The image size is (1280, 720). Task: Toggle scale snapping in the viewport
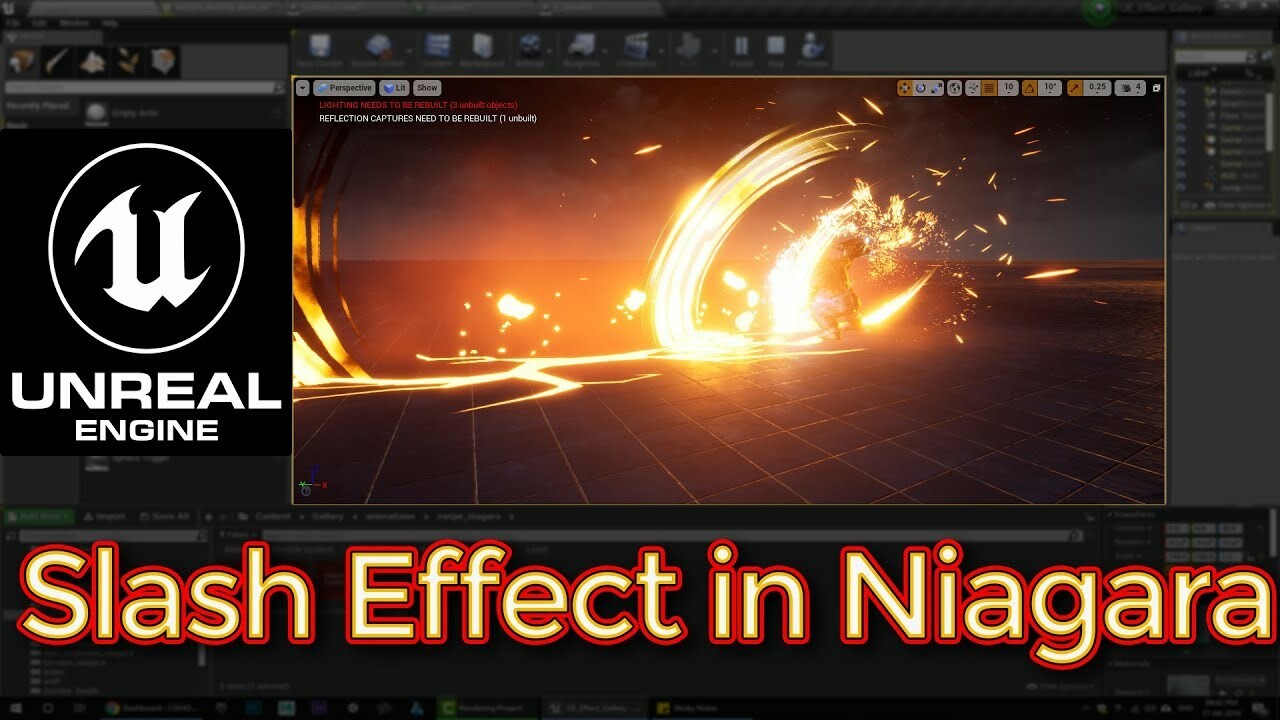tap(1074, 88)
